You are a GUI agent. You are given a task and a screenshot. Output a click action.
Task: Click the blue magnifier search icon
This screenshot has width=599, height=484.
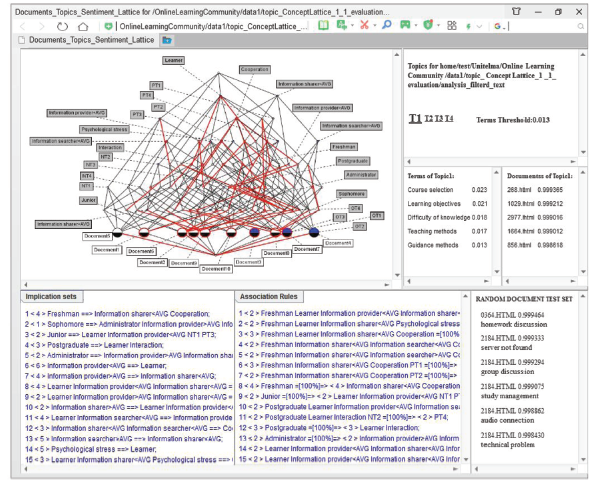[x=387, y=25]
